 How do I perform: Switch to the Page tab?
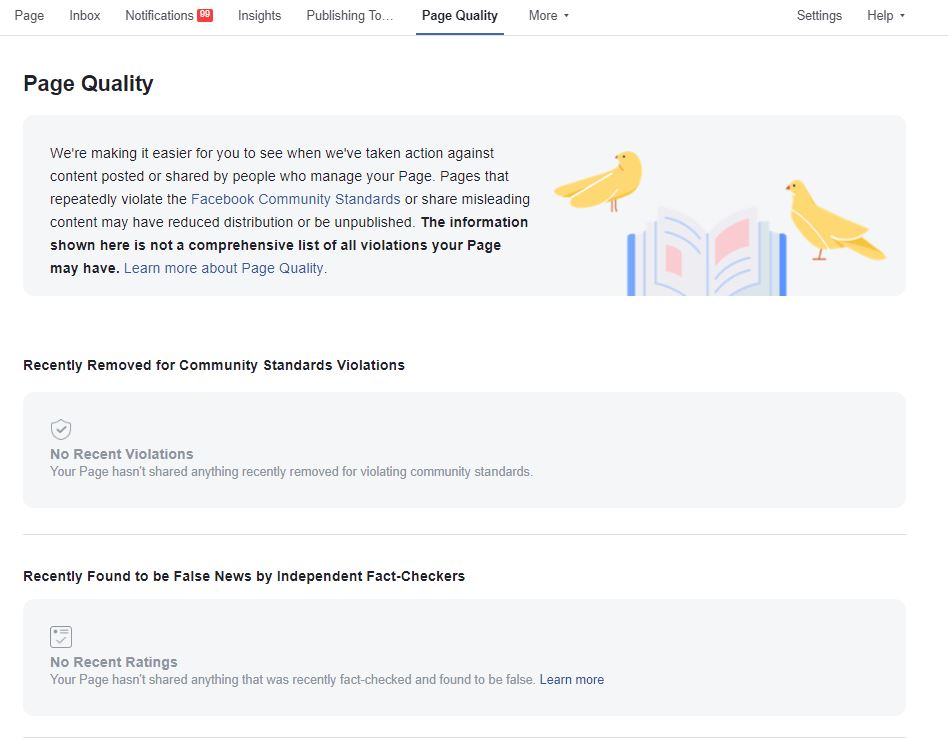pos(29,16)
